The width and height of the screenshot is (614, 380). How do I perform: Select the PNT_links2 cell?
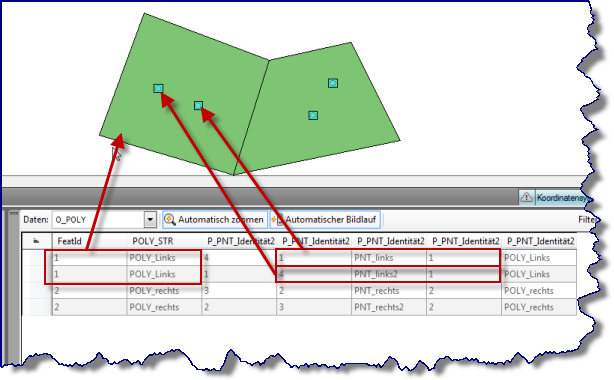[x=389, y=274]
